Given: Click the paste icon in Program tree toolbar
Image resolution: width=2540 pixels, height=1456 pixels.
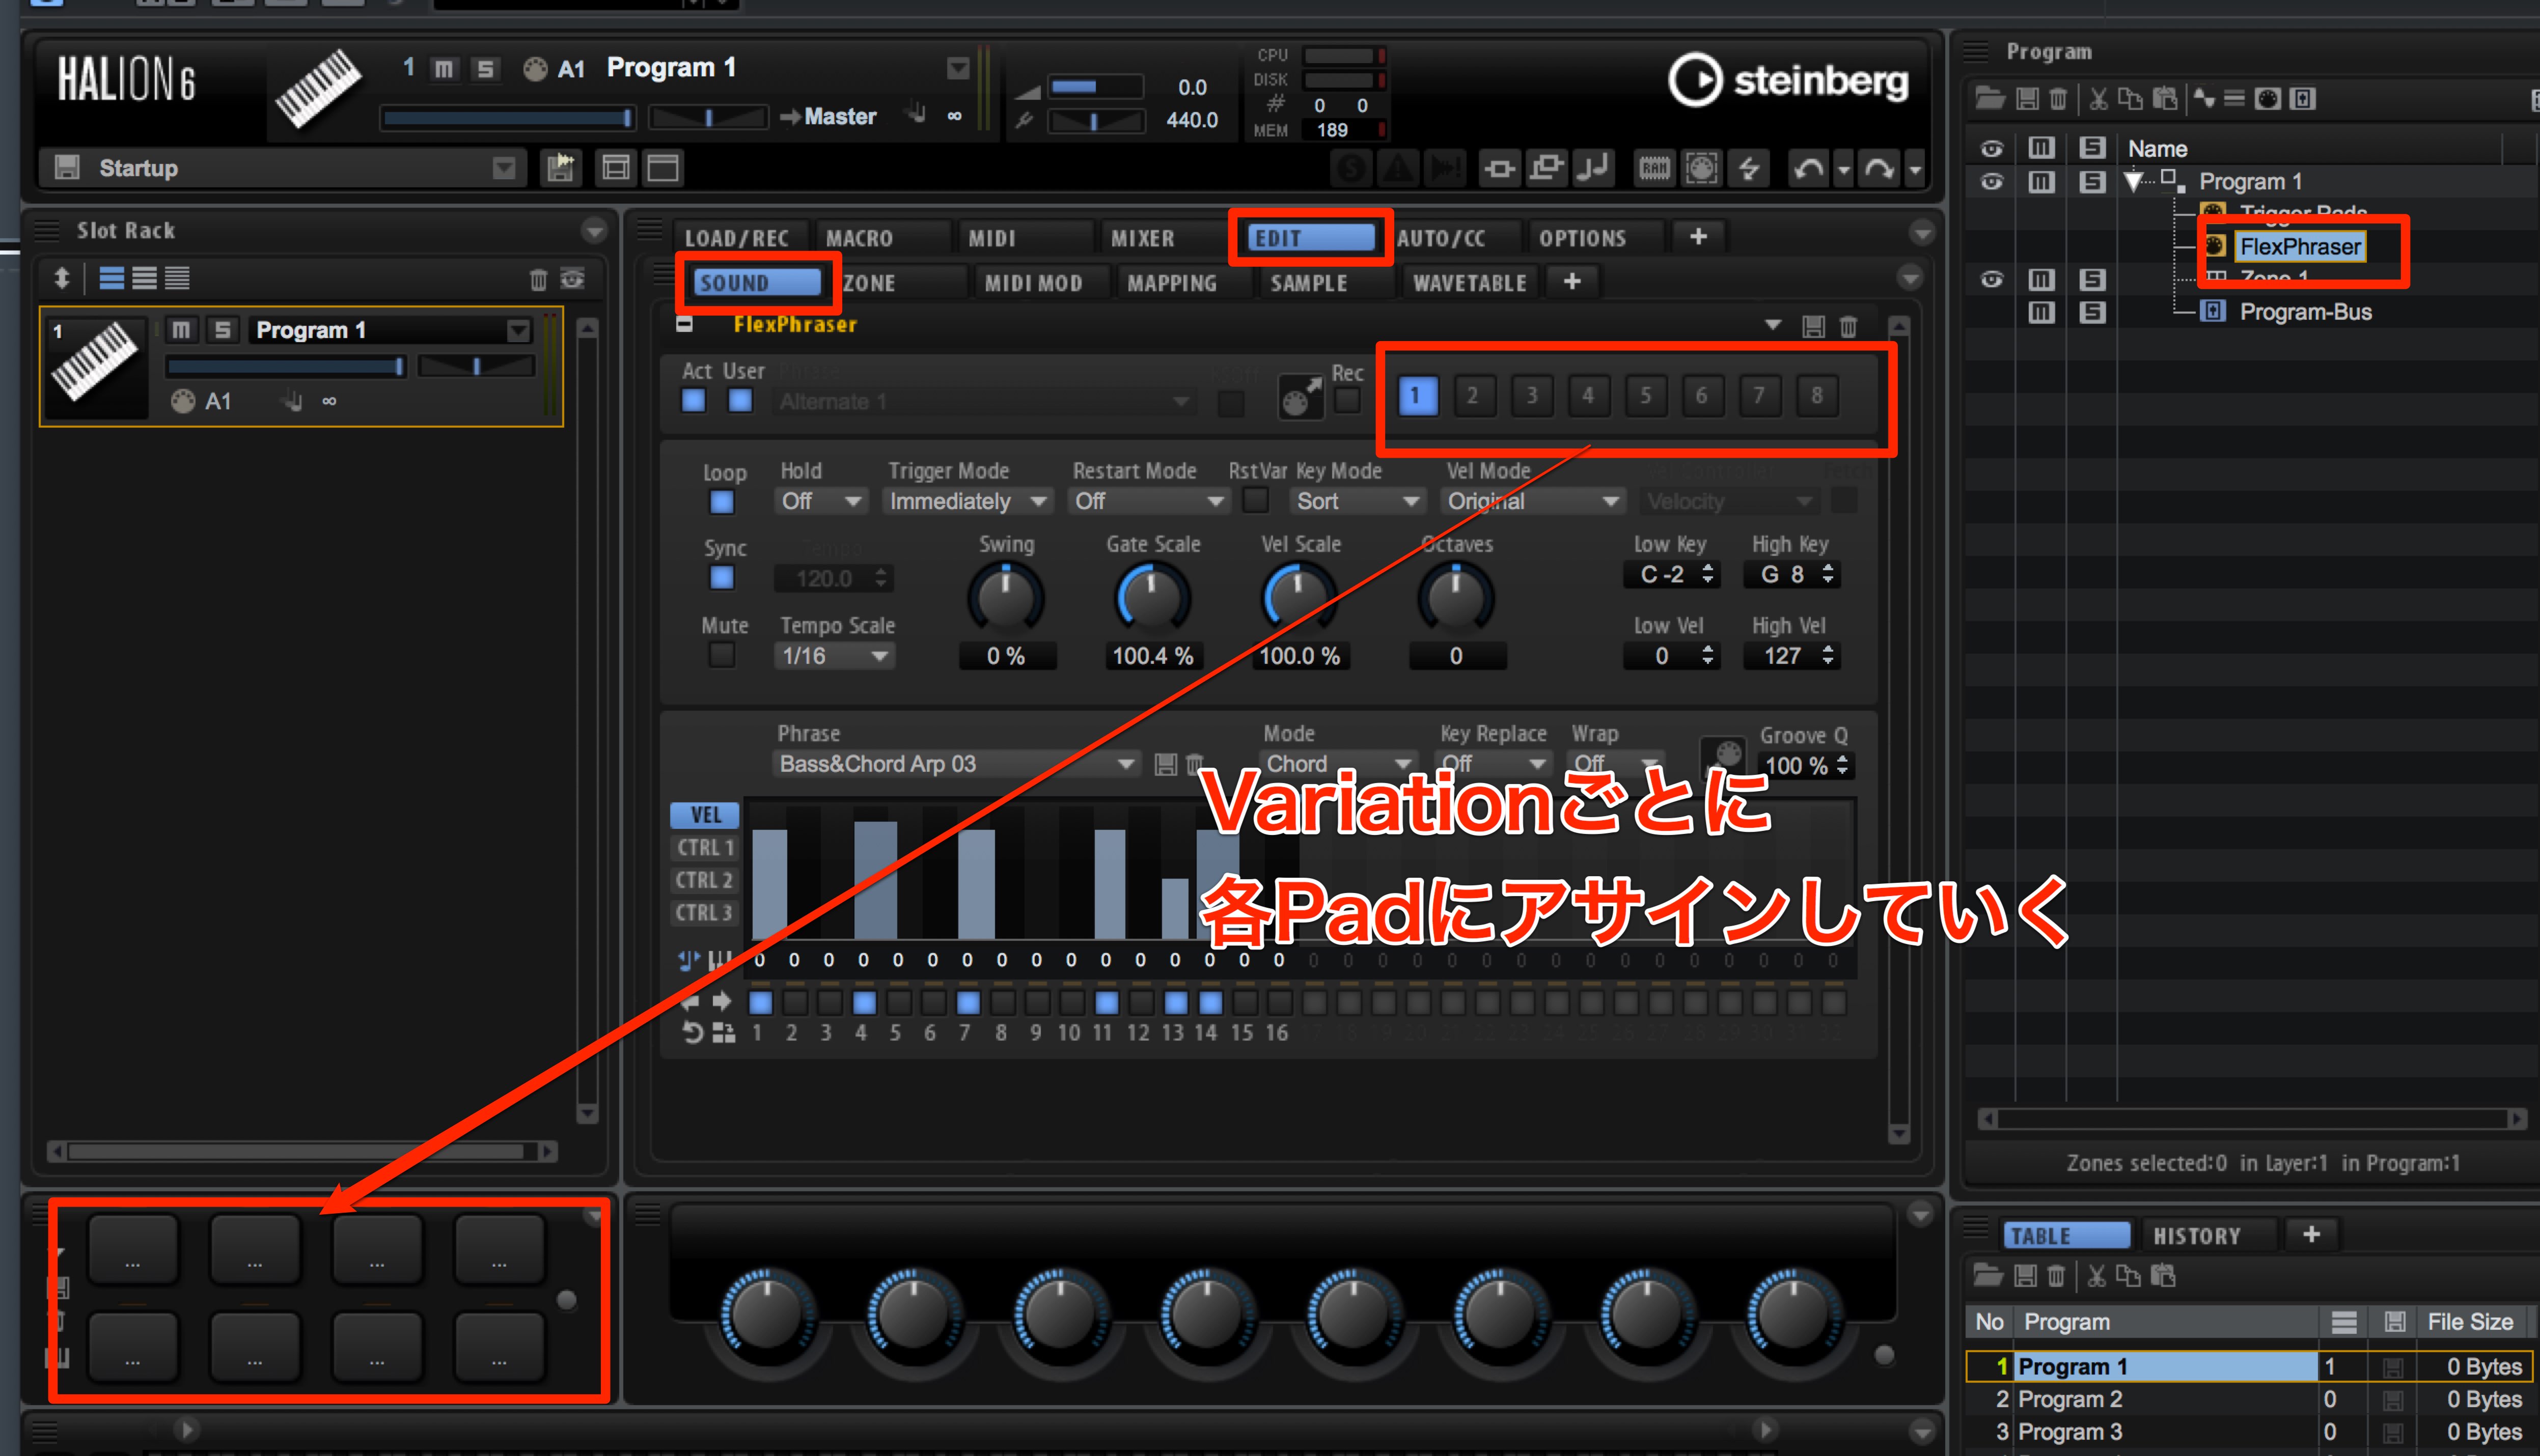Looking at the screenshot, I should click(2164, 98).
